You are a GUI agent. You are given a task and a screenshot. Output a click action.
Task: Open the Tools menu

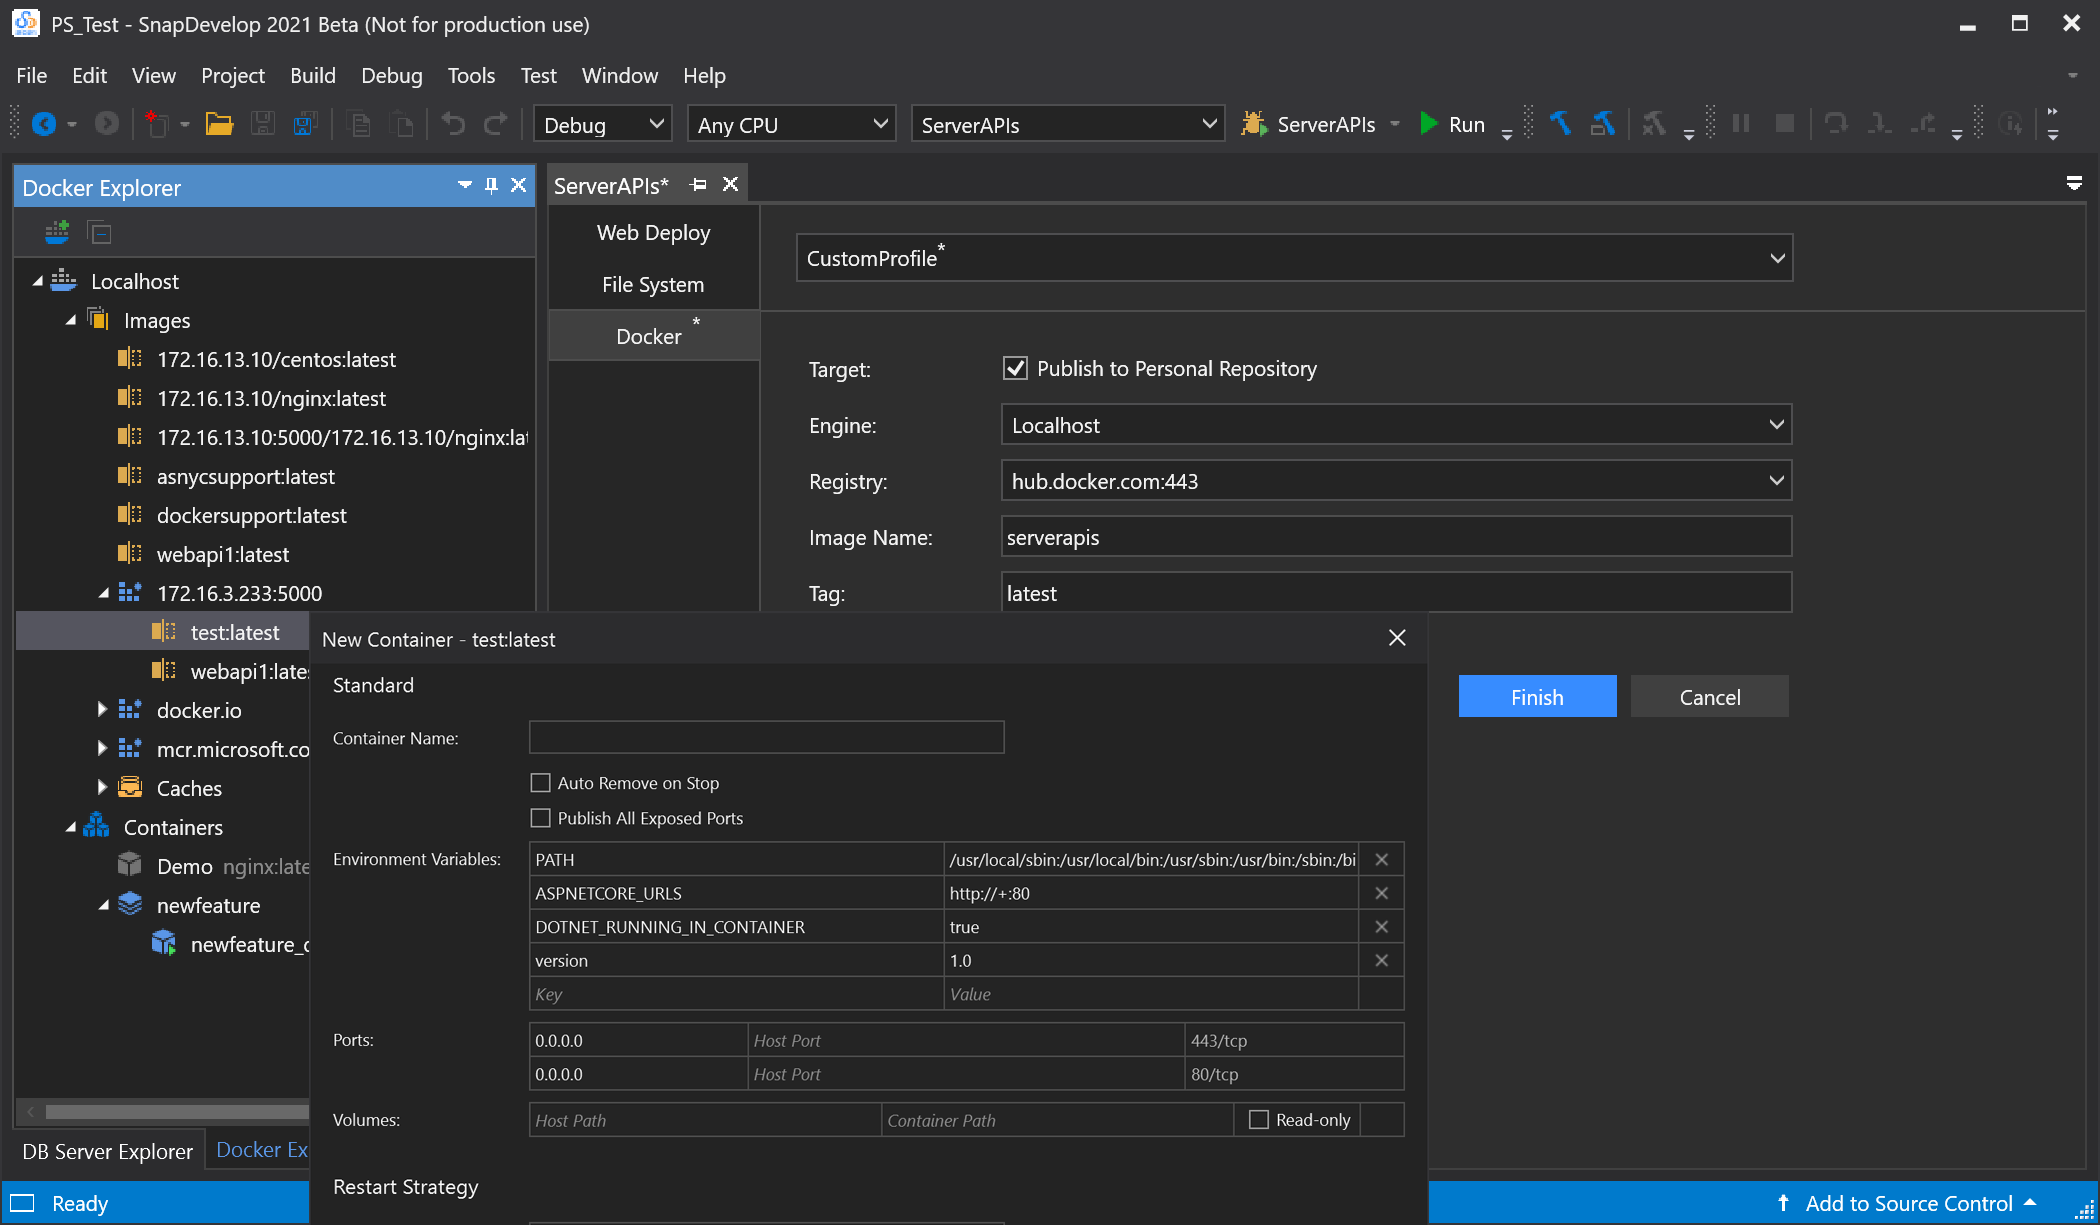click(x=471, y=76)
